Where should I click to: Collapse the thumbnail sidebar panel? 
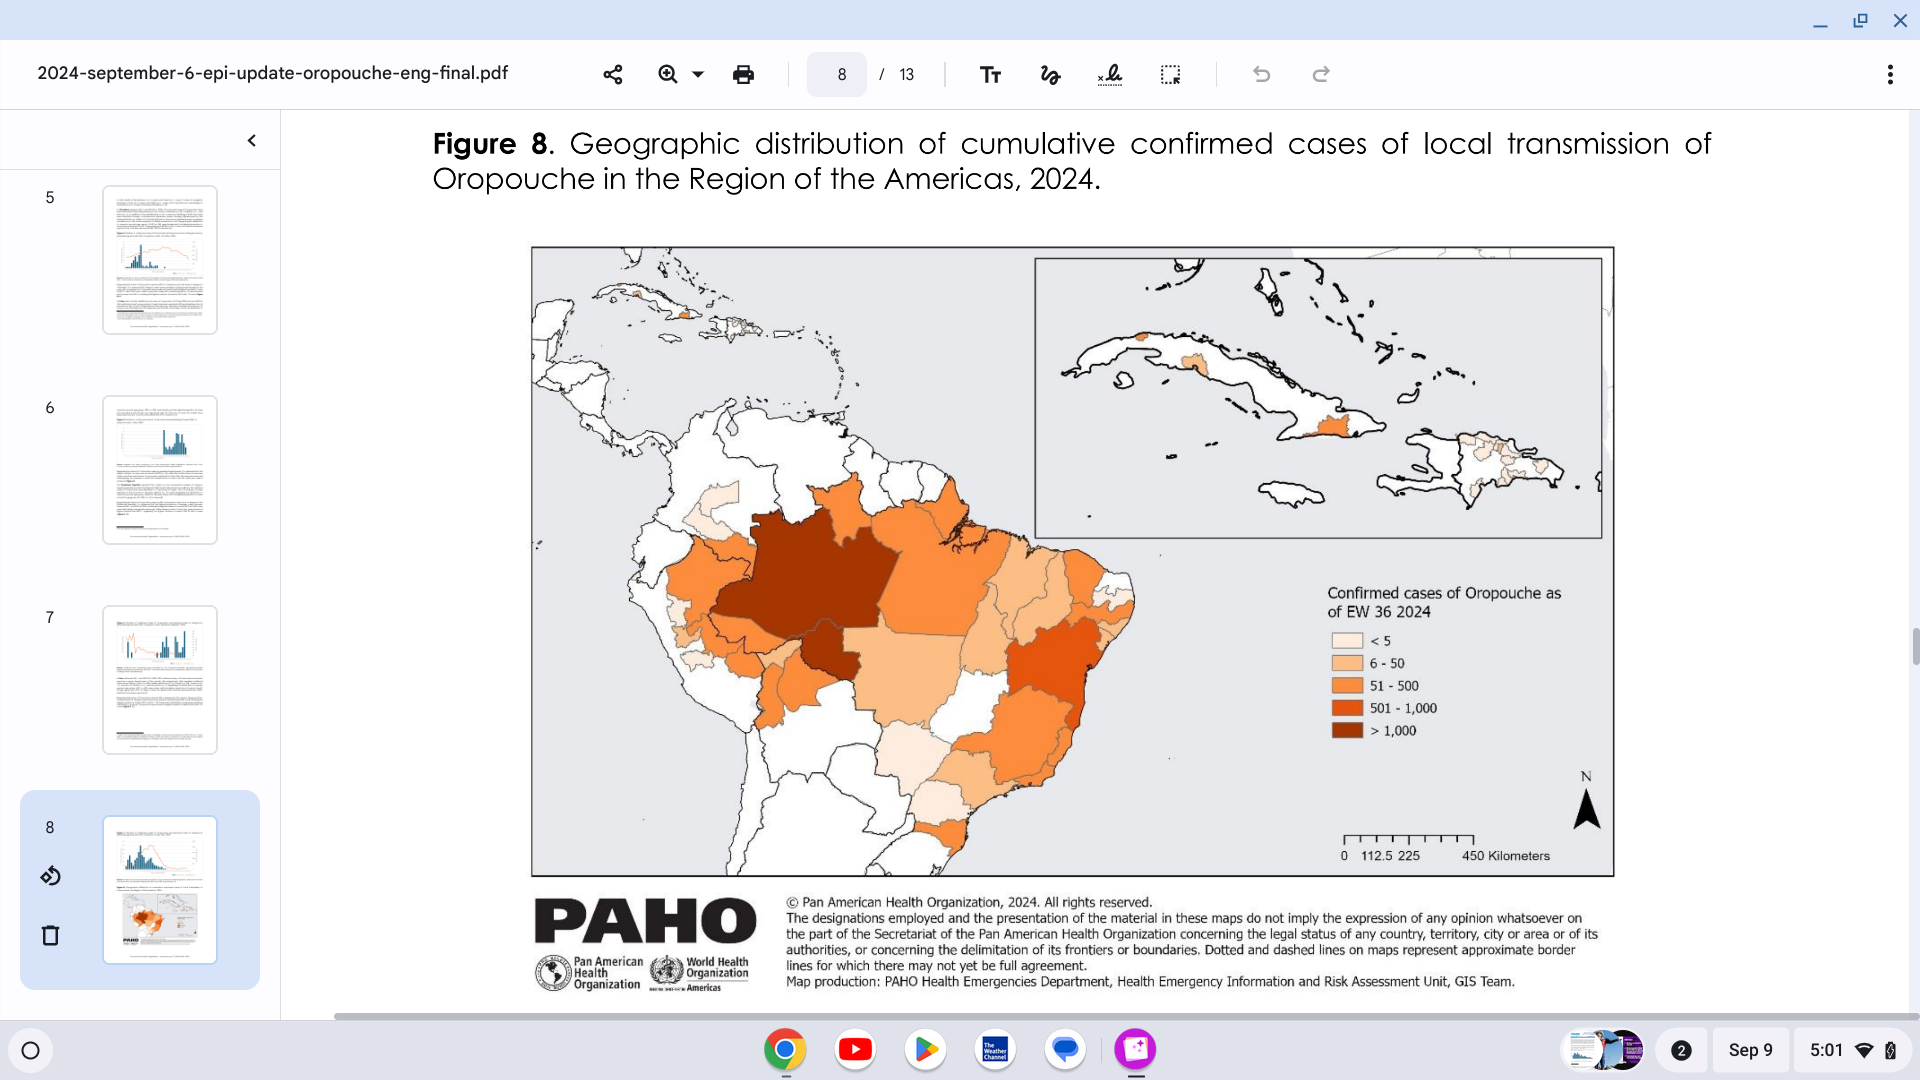(x=252, y=141)
